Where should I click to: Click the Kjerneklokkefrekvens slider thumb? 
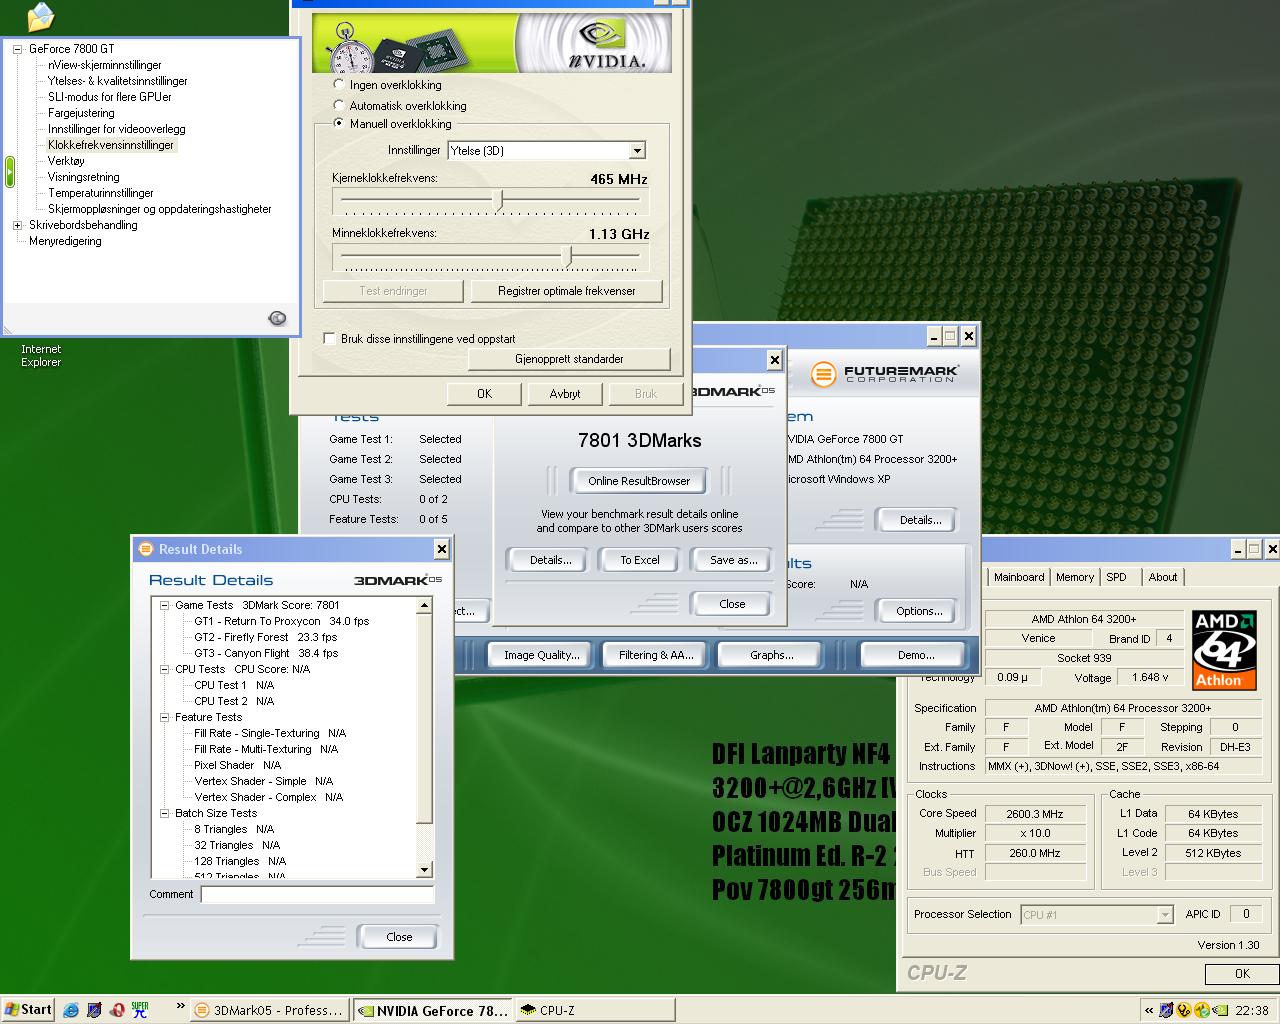[500, 201]
